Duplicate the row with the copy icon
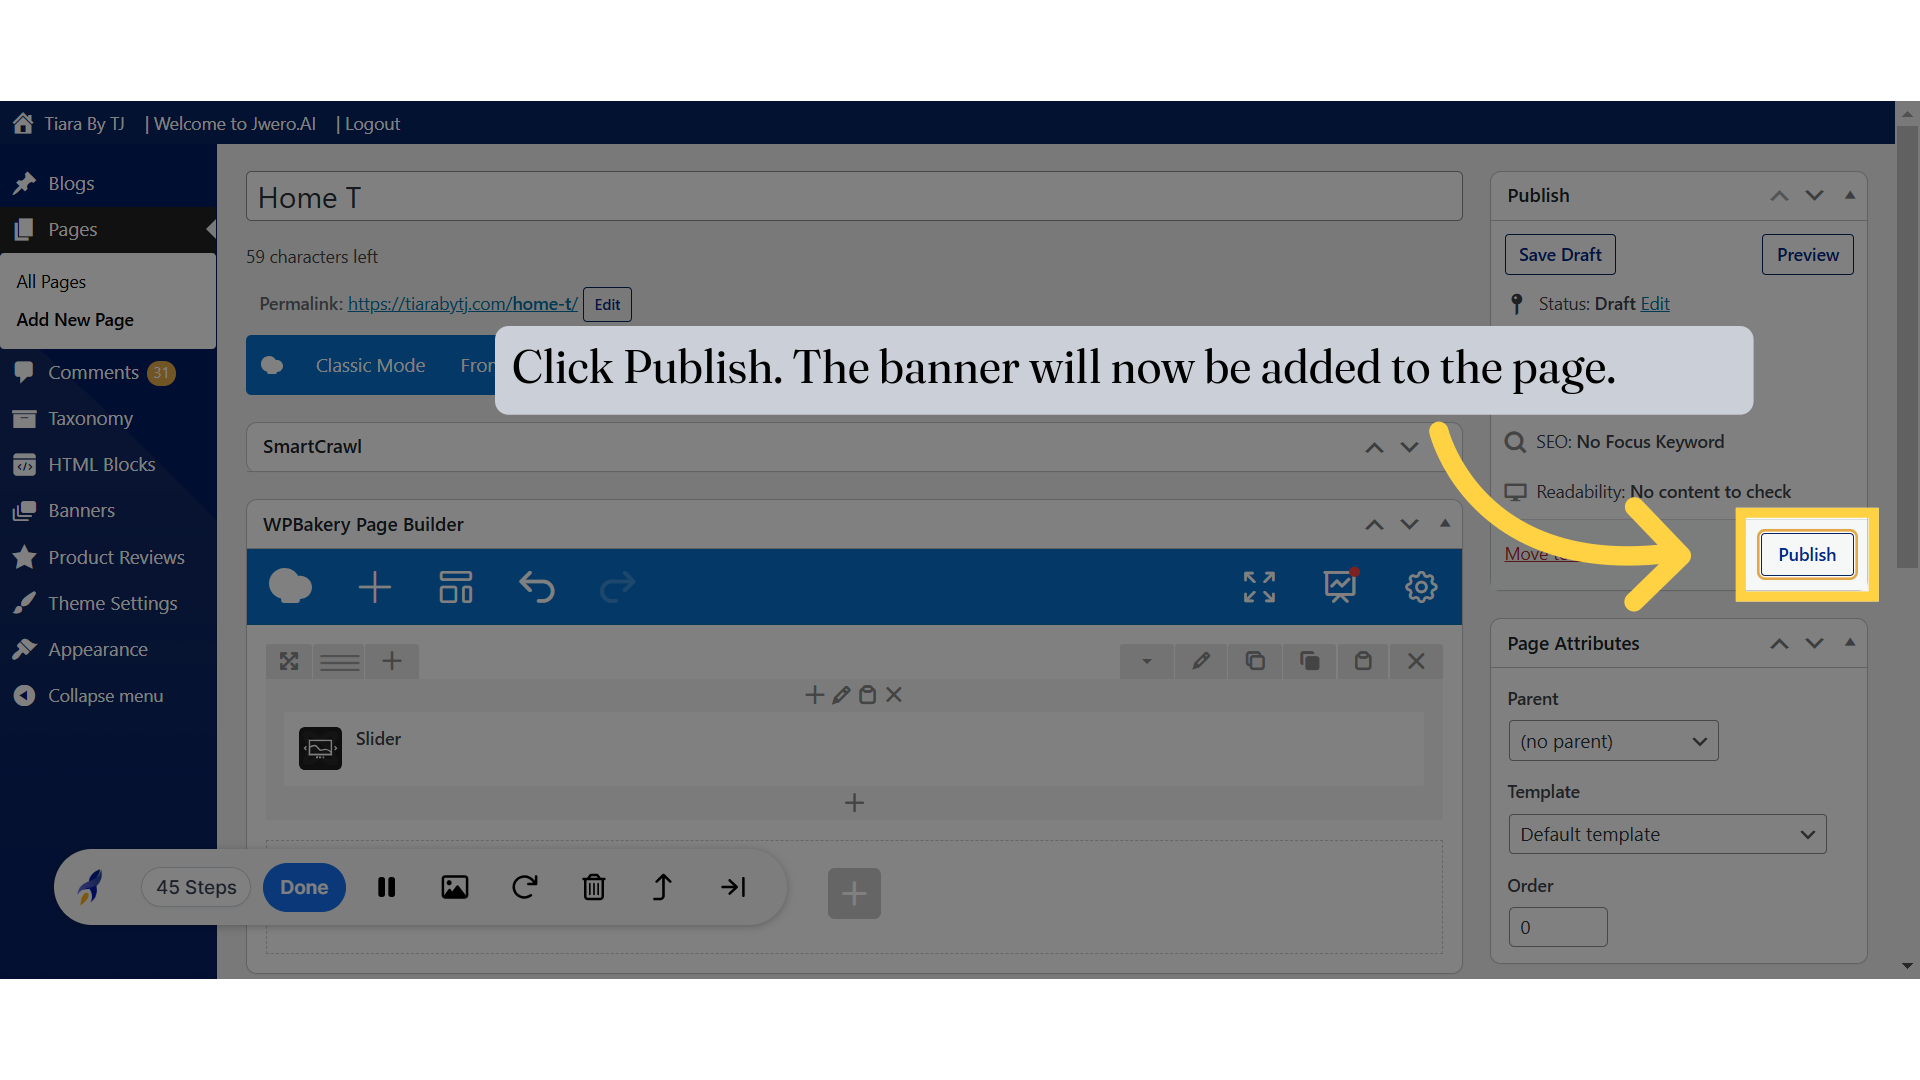 point(1255,661)
